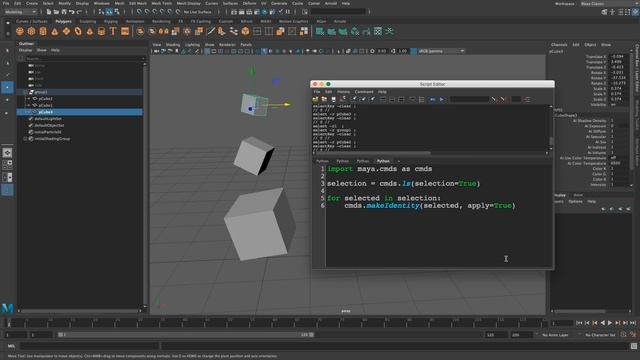Click the New Scene icon in the status line
Image resolution: width=640 pixels, height=360 pixels.
coord(49,12)
